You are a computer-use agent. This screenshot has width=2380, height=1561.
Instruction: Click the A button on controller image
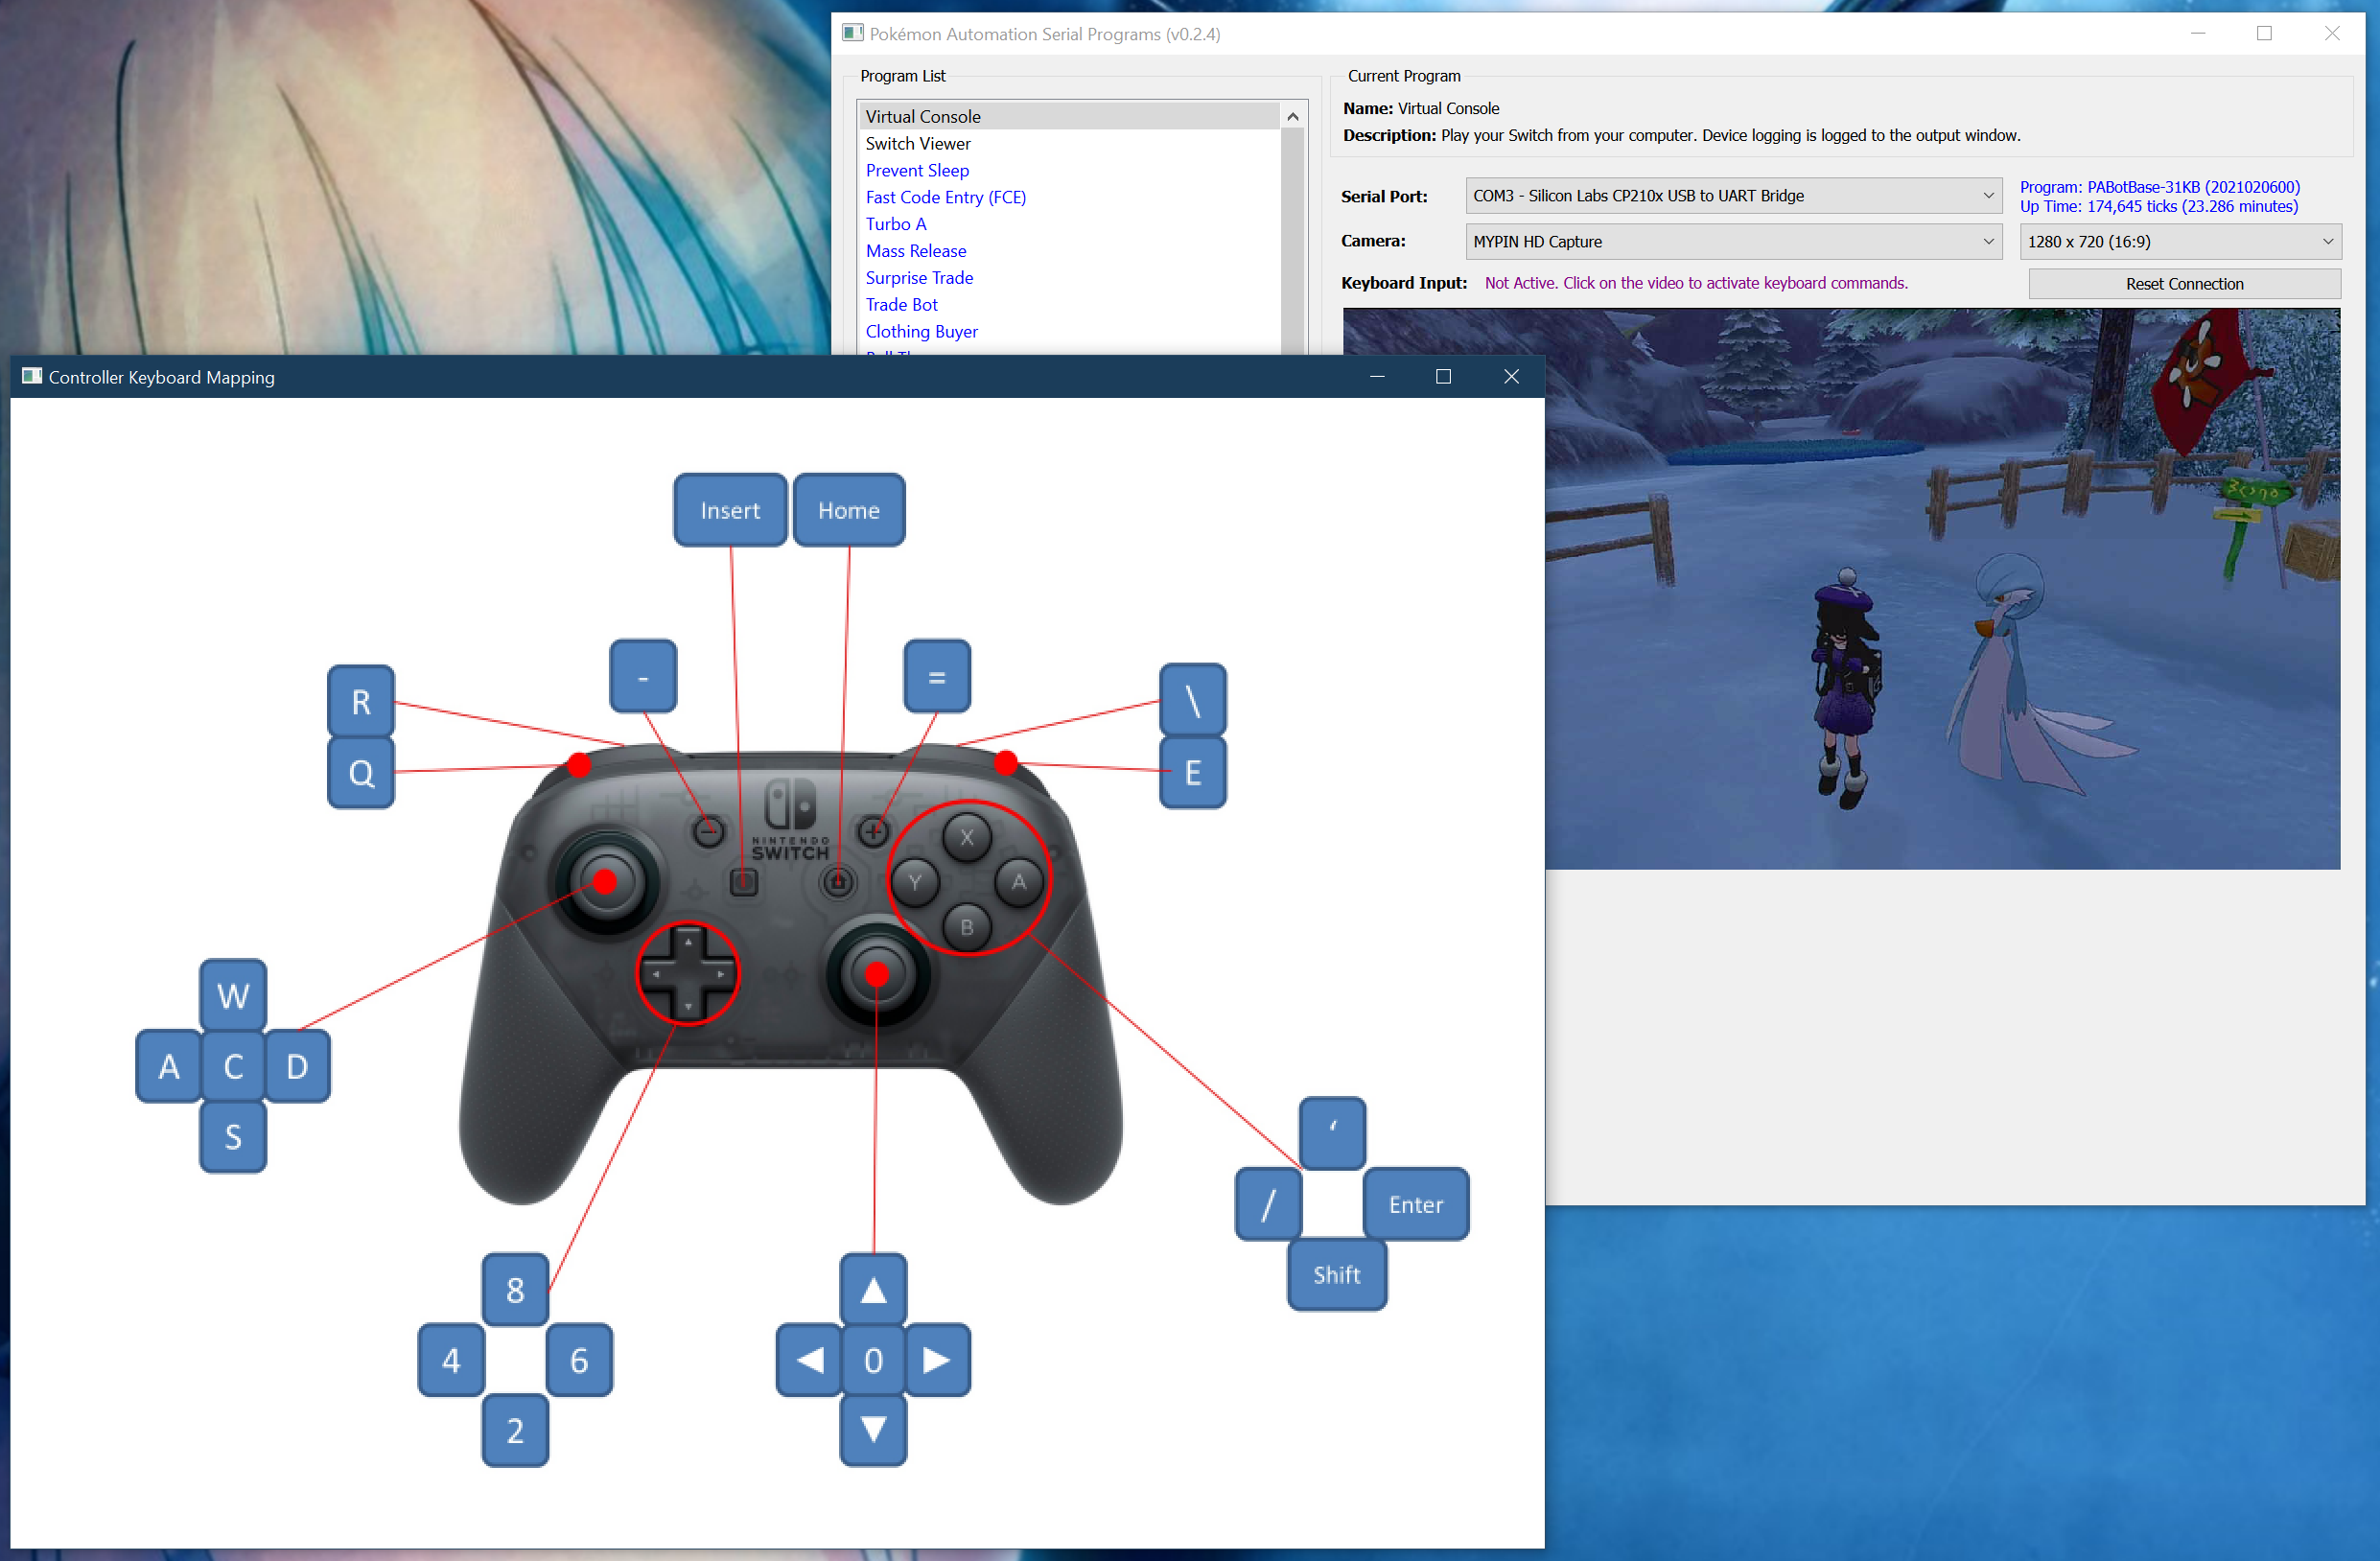coord(1018,881)
